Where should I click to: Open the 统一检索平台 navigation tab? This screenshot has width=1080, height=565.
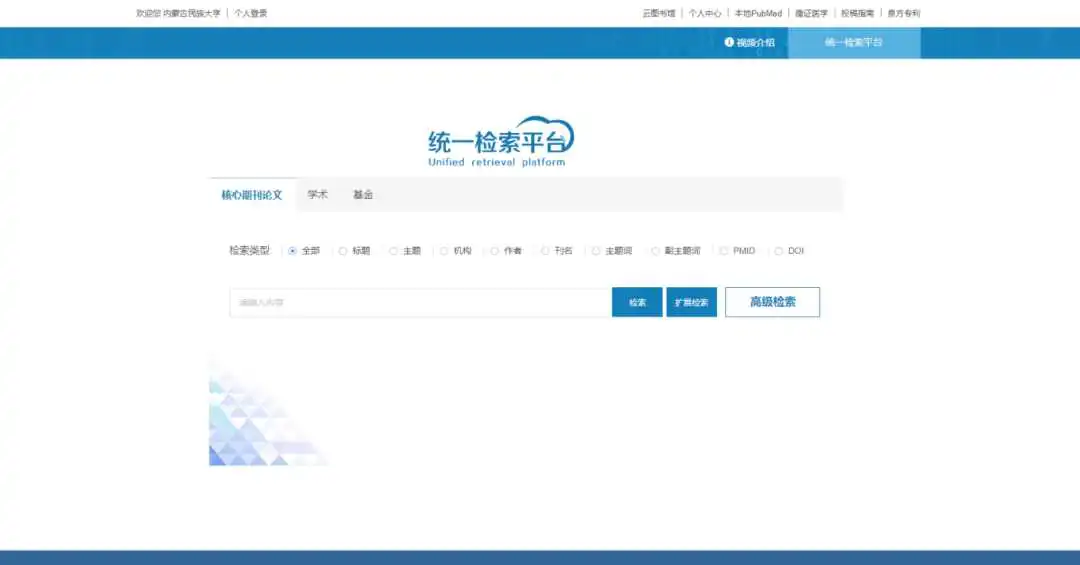[854, 43]
